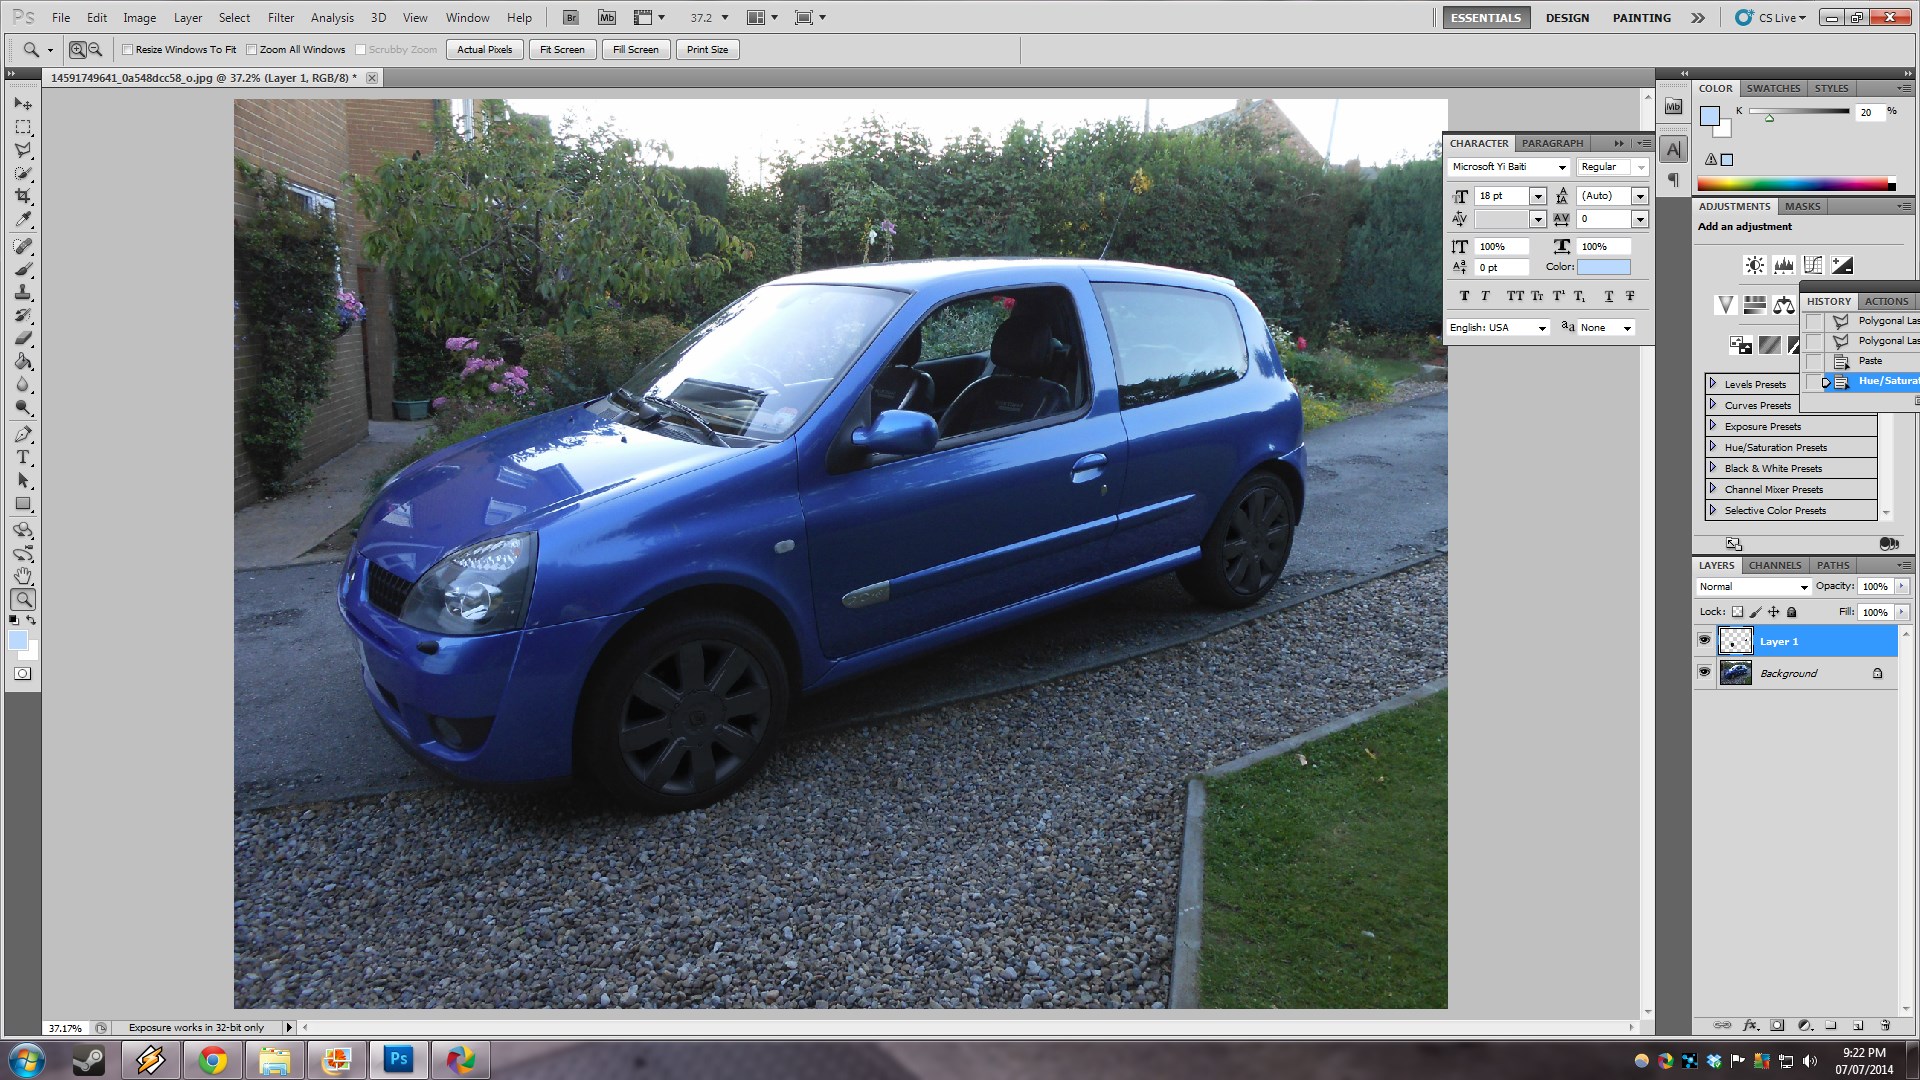
Task: Select the Eyedropper tool
Action: pyautogui.click(x=23, y=219)
